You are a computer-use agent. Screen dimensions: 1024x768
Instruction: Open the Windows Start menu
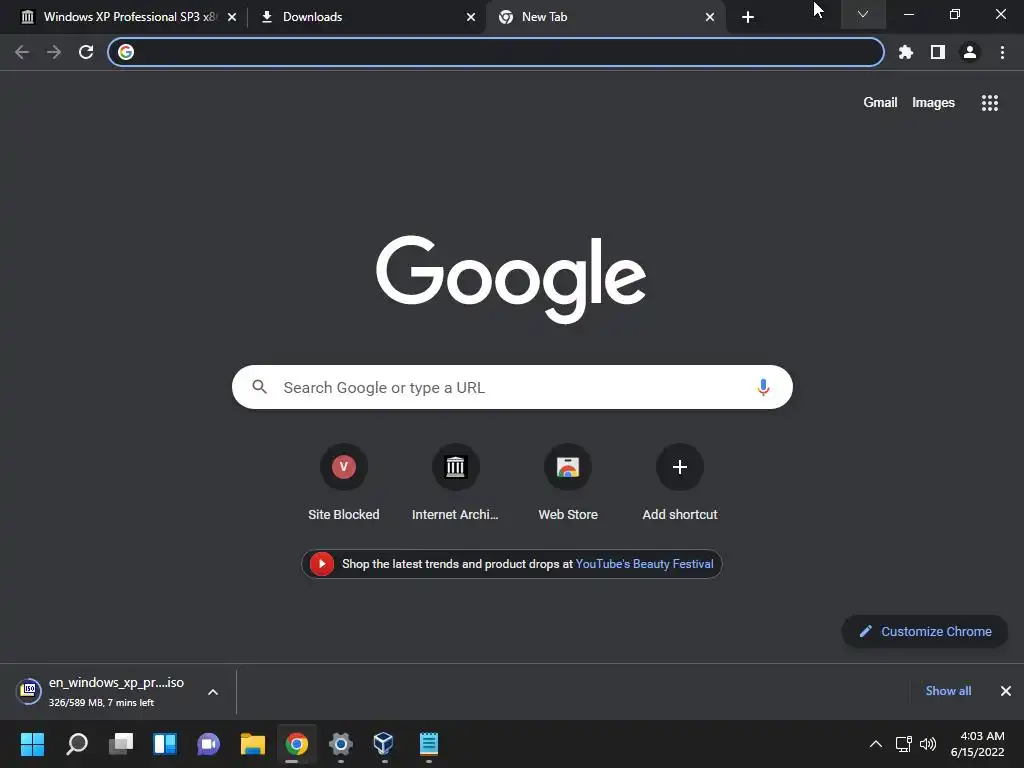[32, 744]
